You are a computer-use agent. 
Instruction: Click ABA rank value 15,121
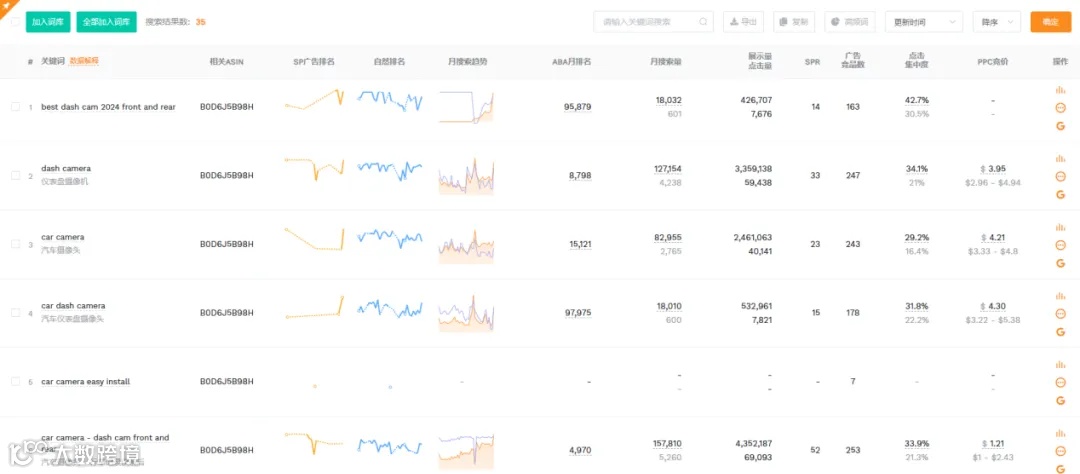tap(580, 244)
